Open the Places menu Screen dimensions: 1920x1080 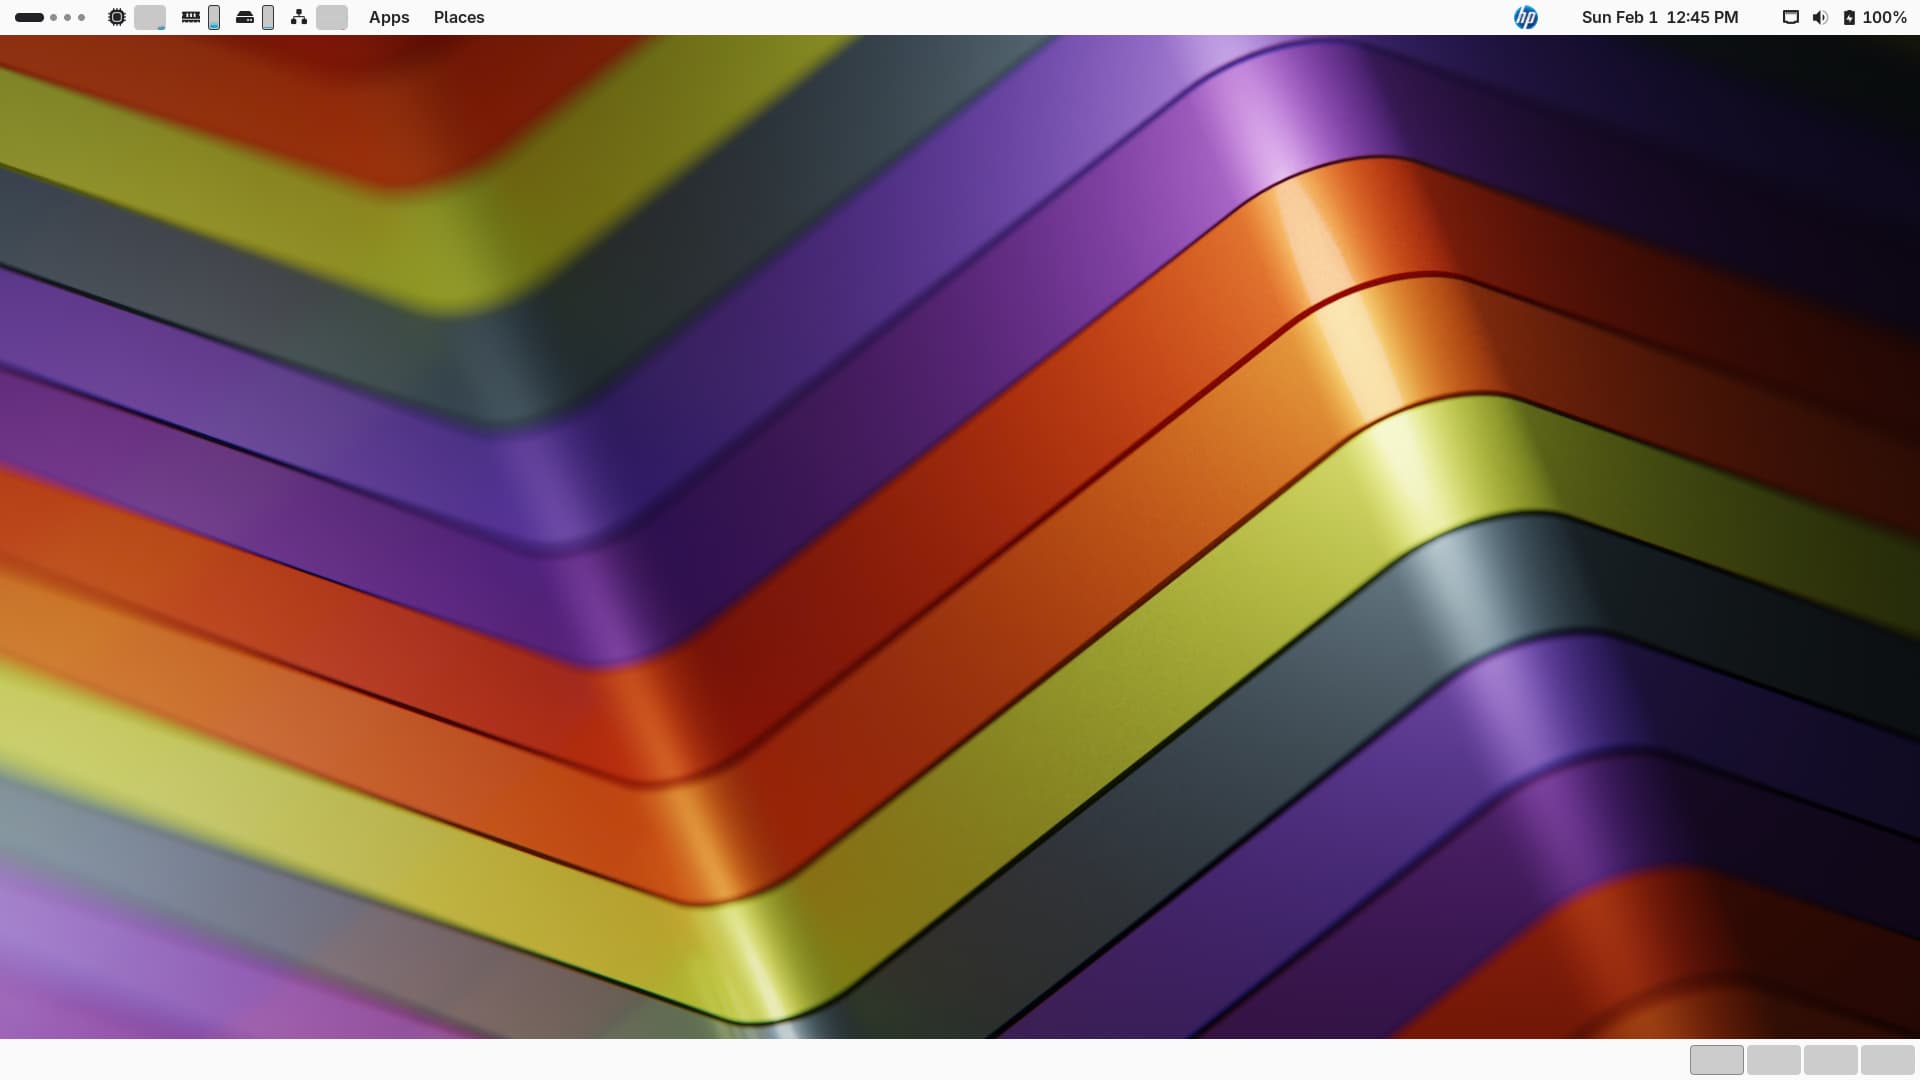point(459,17)
